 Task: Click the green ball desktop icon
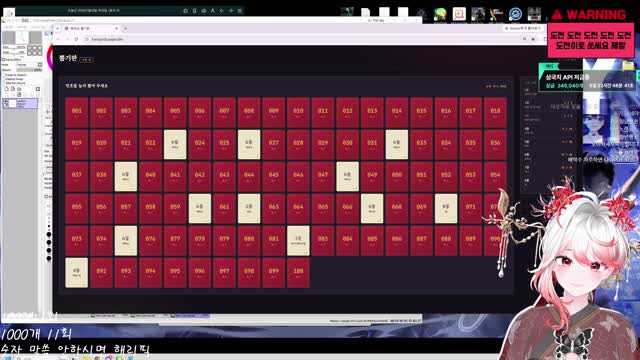pos(440,14)
